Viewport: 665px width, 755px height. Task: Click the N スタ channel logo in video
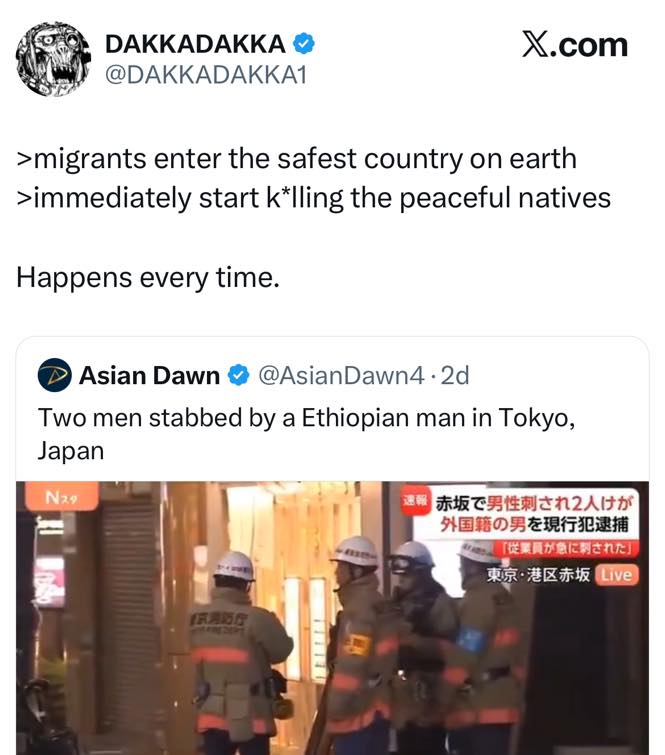62,497
